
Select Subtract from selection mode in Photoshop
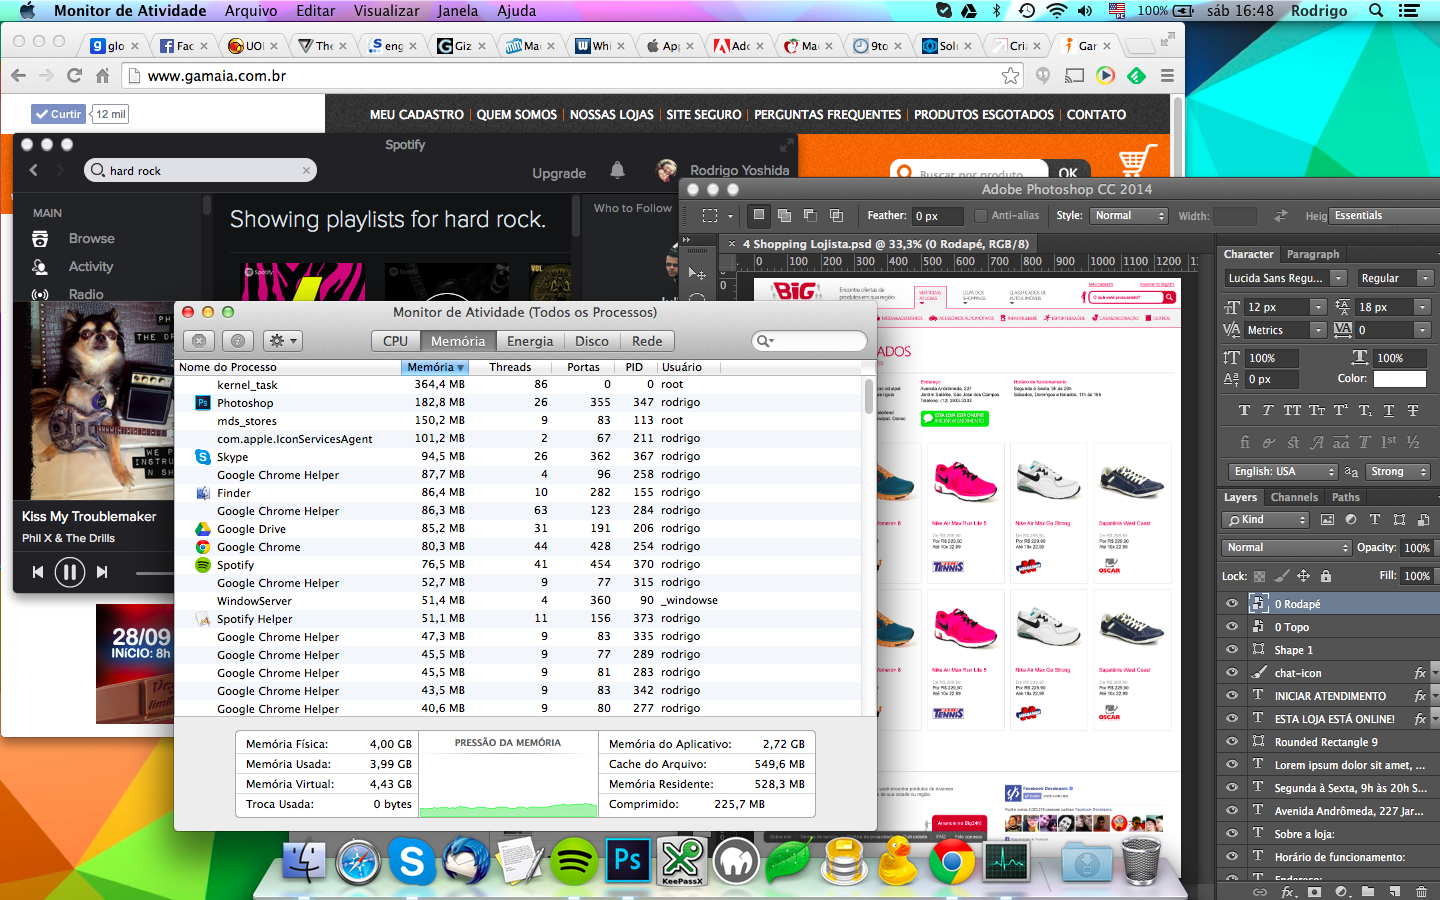pos(810,215)
